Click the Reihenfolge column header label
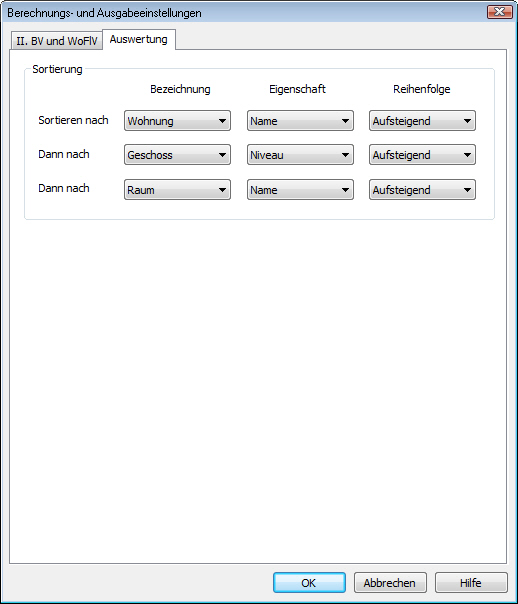The height and width of the screenshot is (604, 518). pos(422,89)
